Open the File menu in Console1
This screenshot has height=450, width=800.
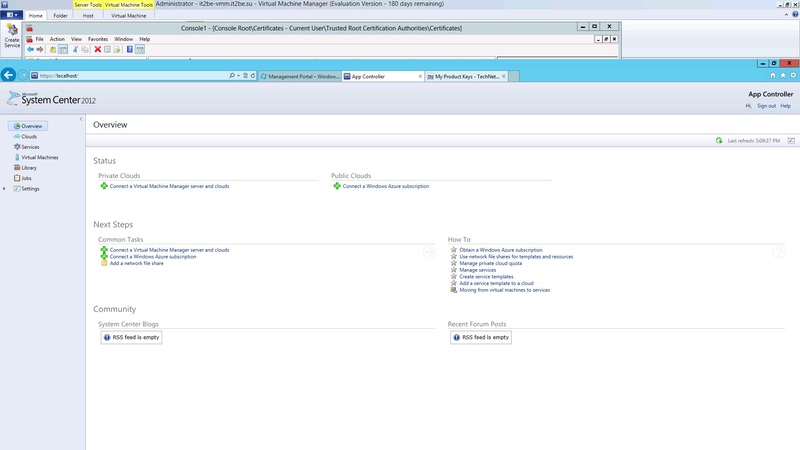click(39, 39)
